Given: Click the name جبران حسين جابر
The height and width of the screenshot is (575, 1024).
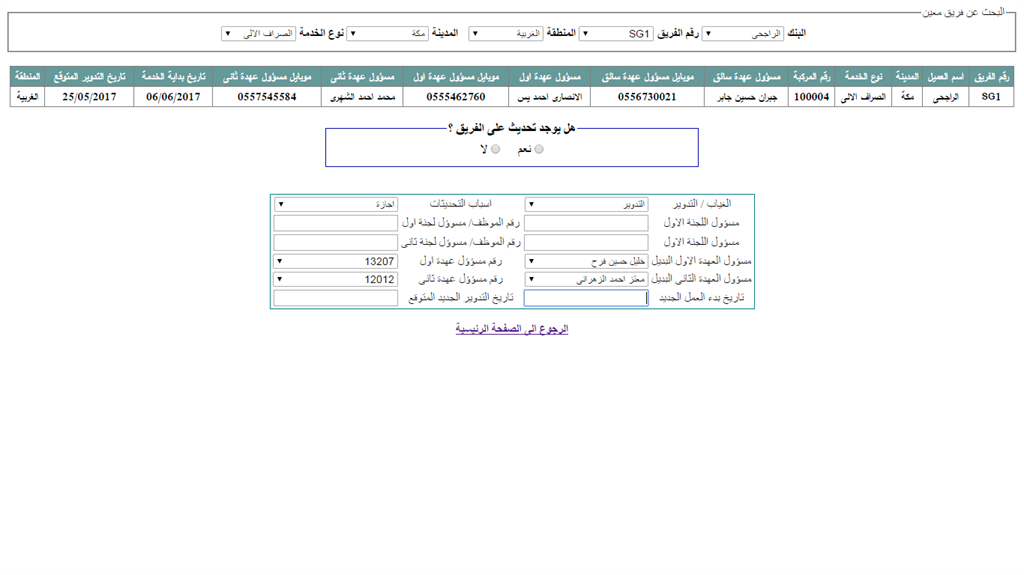Looking at the screenshot, I should coord(746,97).
